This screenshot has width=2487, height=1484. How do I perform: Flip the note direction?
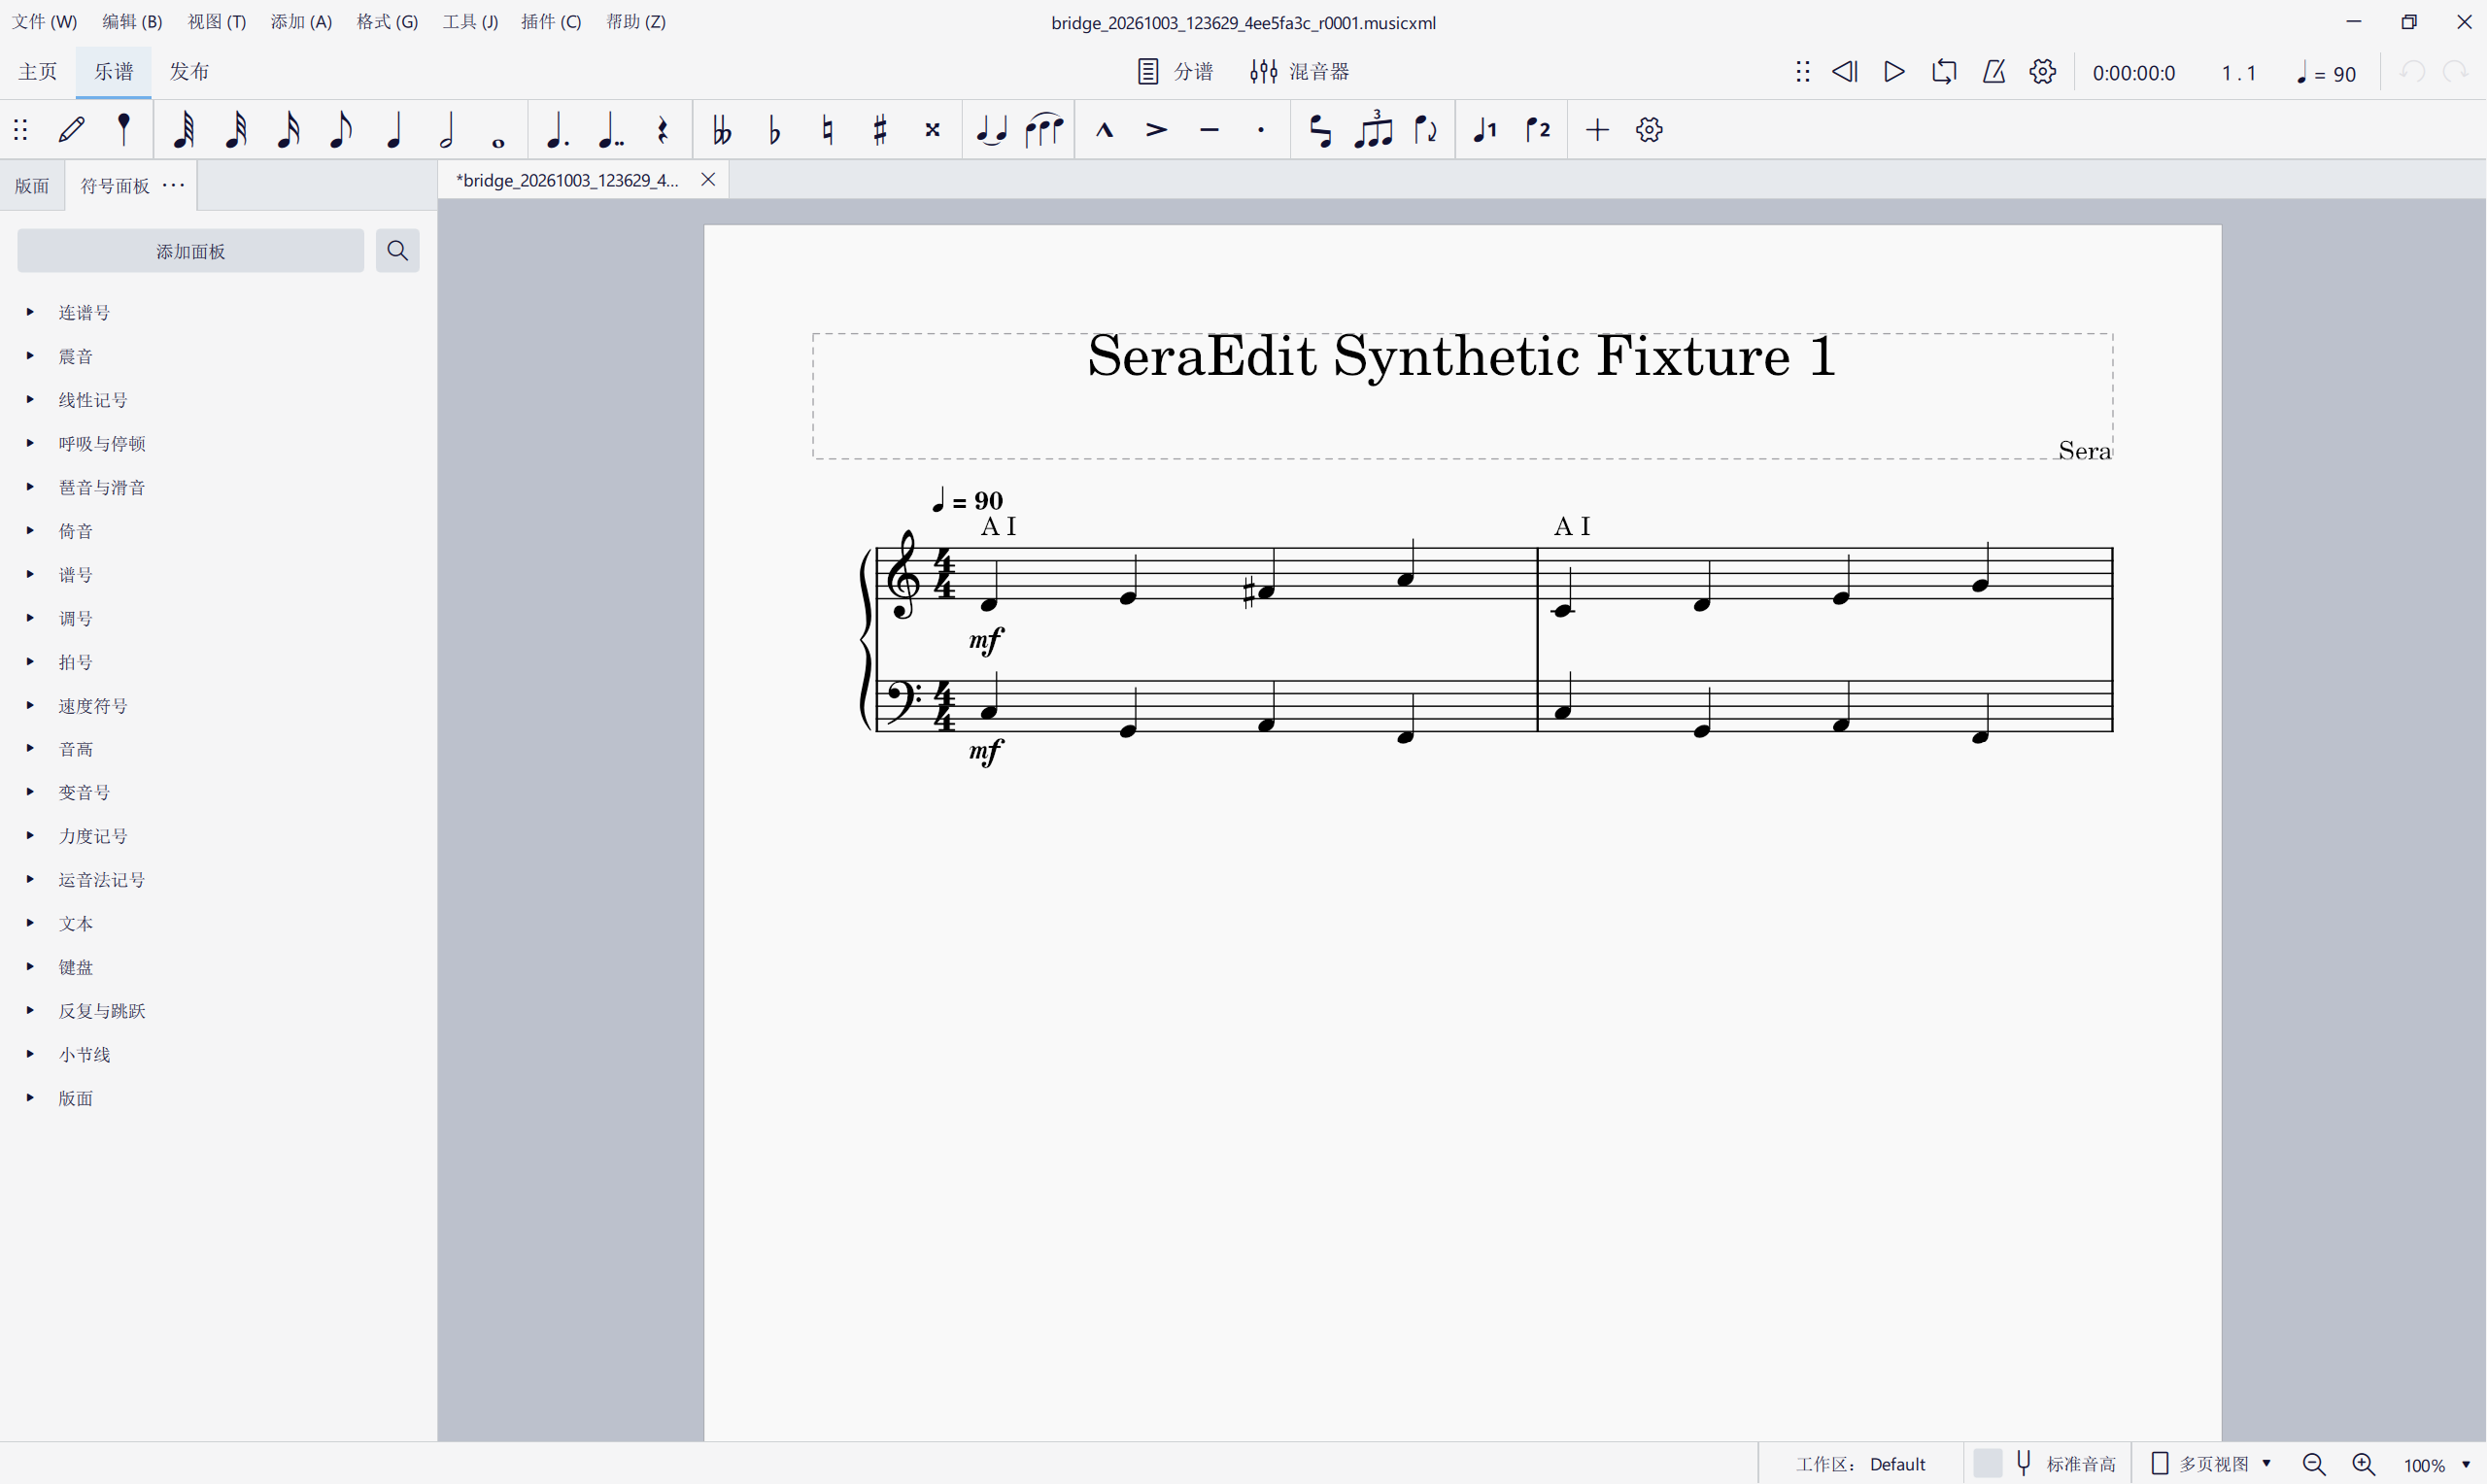(x=1426, y=130)
